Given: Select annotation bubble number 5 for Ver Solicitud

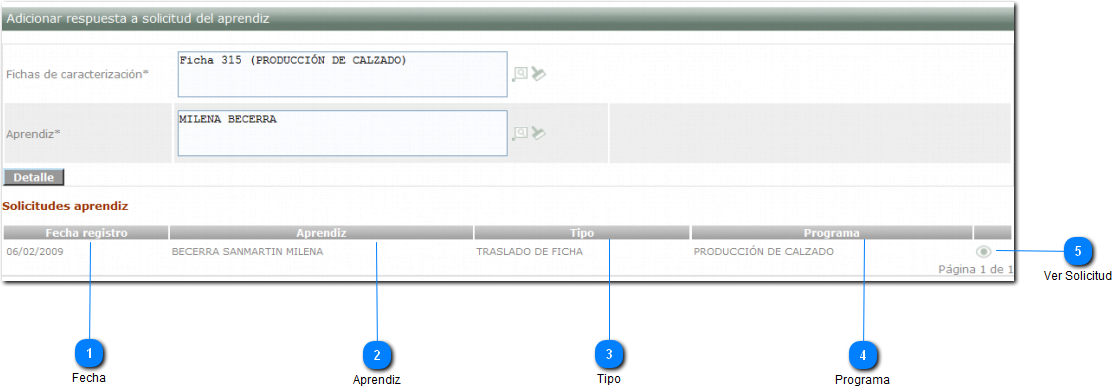Looking at the screenshot, I should 1078,251.
